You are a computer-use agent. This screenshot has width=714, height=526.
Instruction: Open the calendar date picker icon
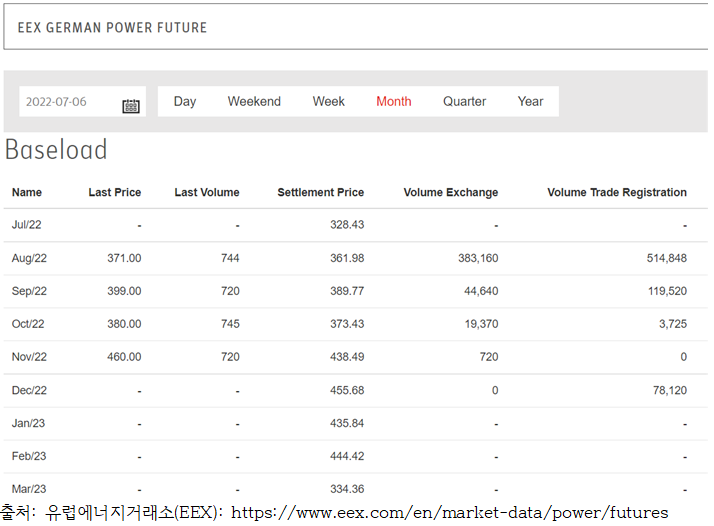pos(131,103)
